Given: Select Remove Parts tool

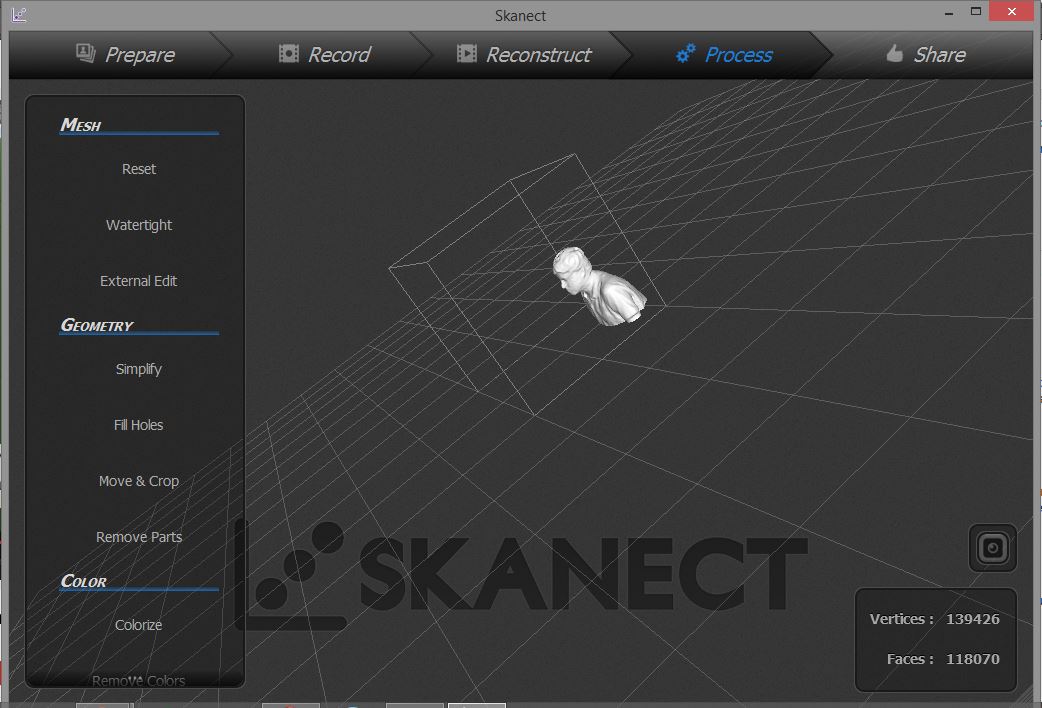Looking at the screenshot, I should 139,536.
